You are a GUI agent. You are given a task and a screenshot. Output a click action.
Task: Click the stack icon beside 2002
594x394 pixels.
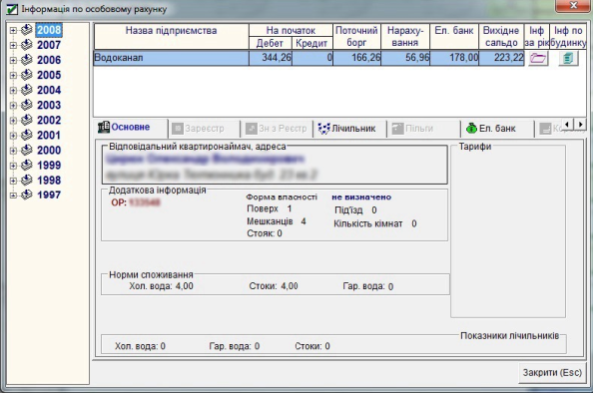pos(27,120)
